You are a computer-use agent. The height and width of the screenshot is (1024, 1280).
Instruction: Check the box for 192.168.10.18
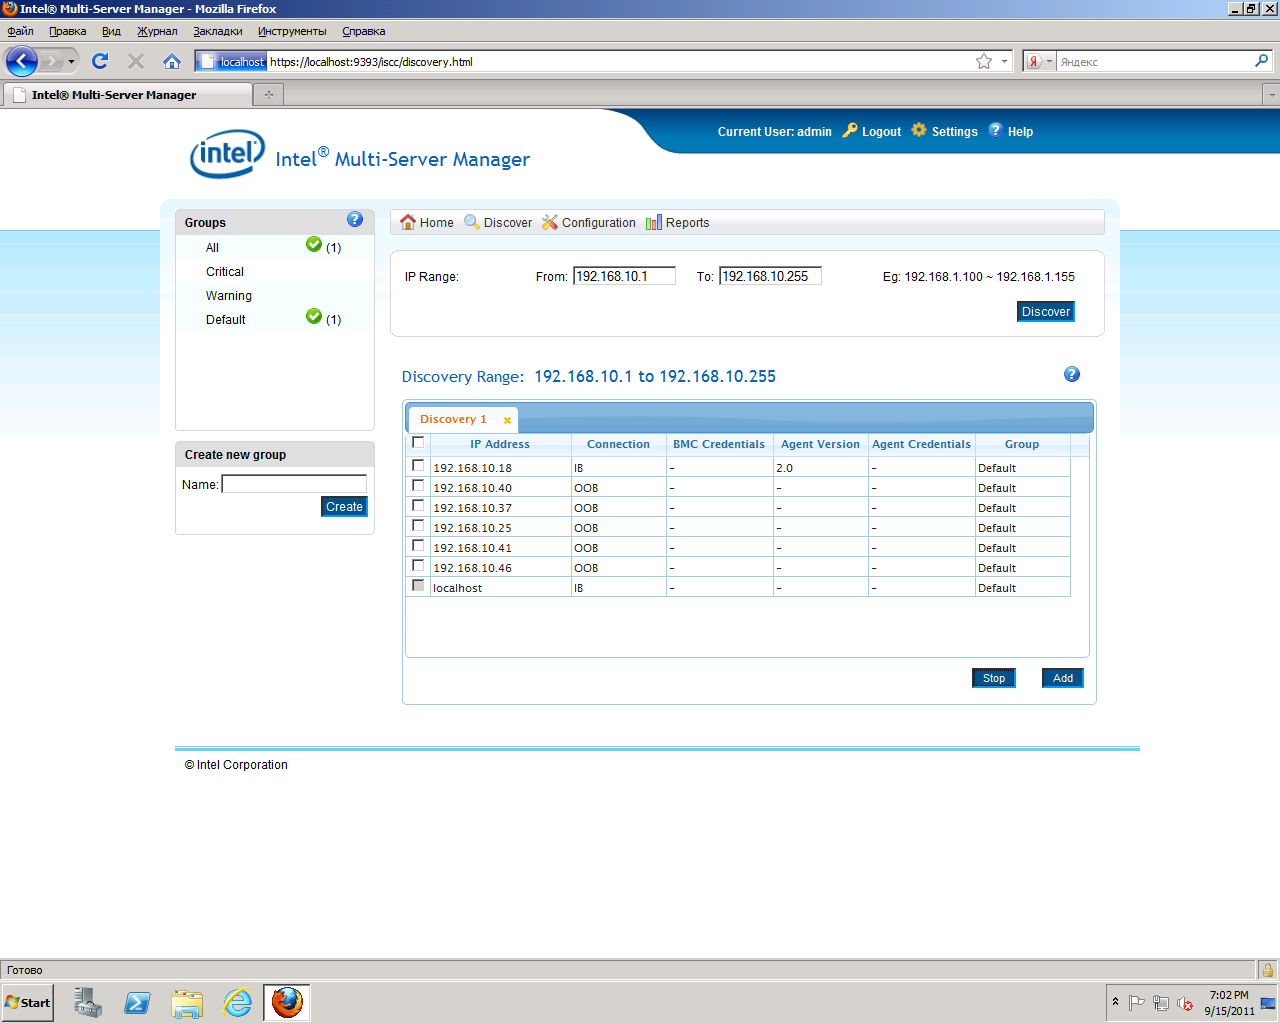pos(418,466)
